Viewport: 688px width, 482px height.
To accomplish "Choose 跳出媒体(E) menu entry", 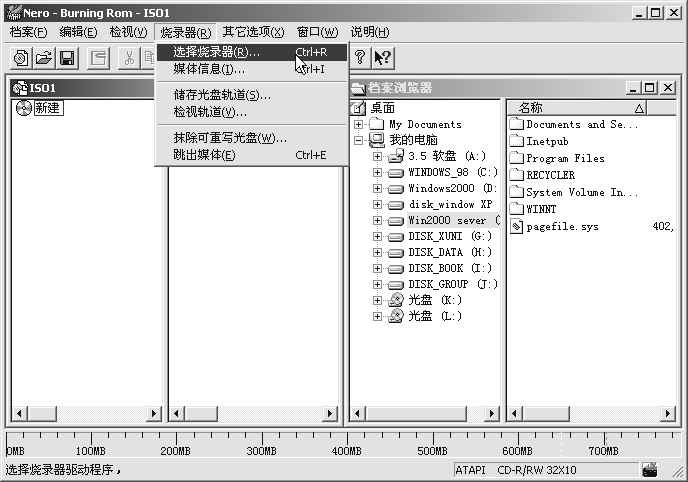I will point(252,155).
